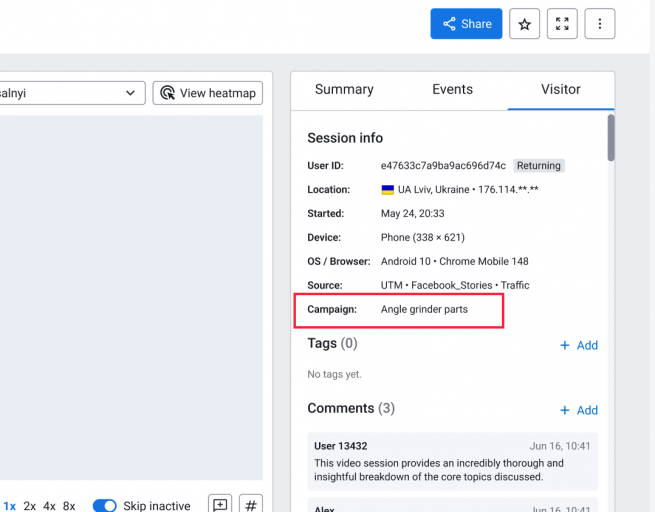Click location text UA Lviv, Ukraine
The width and height of the screenshot is (655, 512).
click(x=433, y=190)
